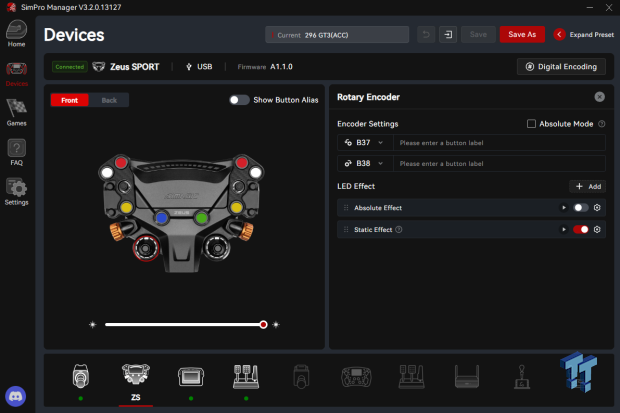Screen dimensions: 620x413
Task: Select the wheelbase device icon
Action: click(81, 376)
